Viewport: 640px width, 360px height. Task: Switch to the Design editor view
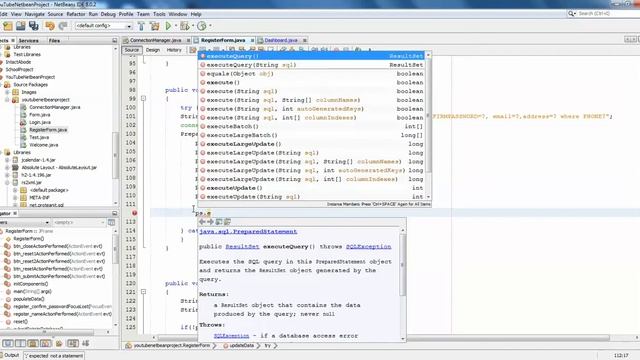(153, 50)
